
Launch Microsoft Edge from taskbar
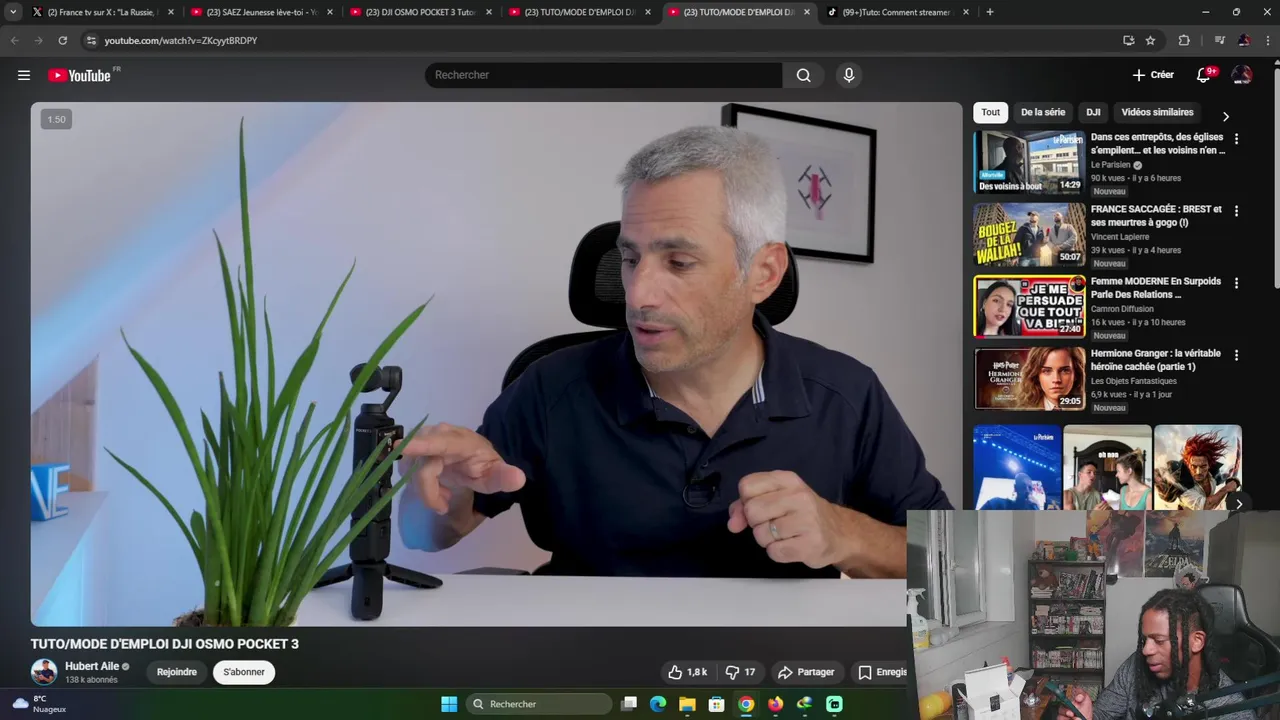(x=658, y=704)
